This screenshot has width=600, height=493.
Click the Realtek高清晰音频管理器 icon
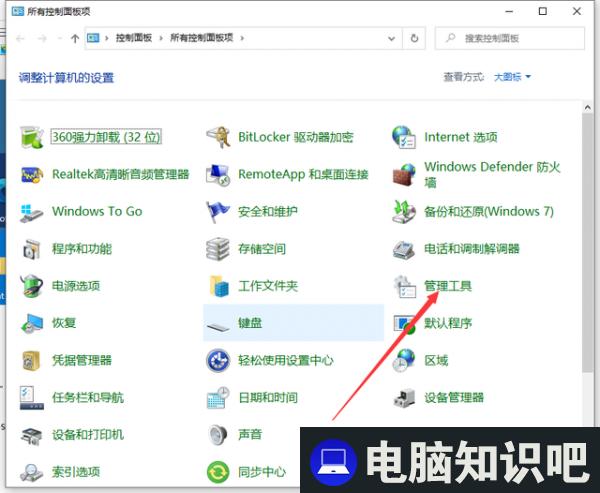point(32,175)
